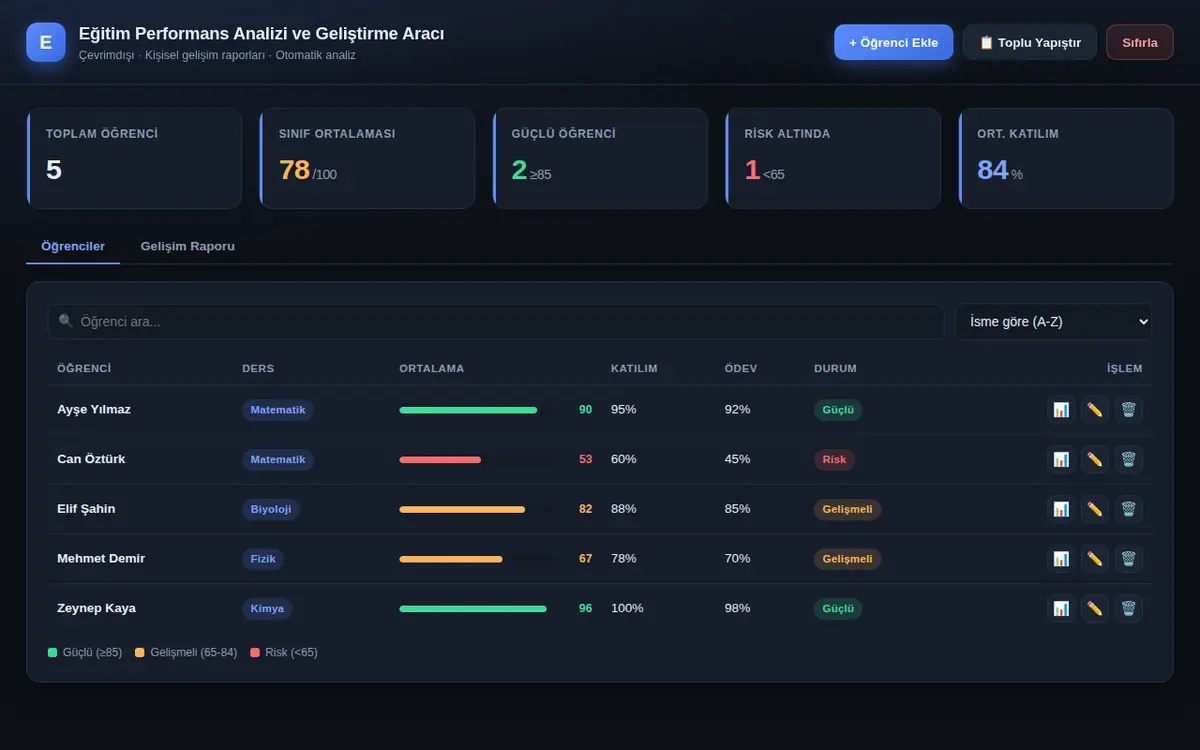Open chart report icon for Zeynep Kaya
Viewport: 1200px width, 750px height.
(1061, 608)
